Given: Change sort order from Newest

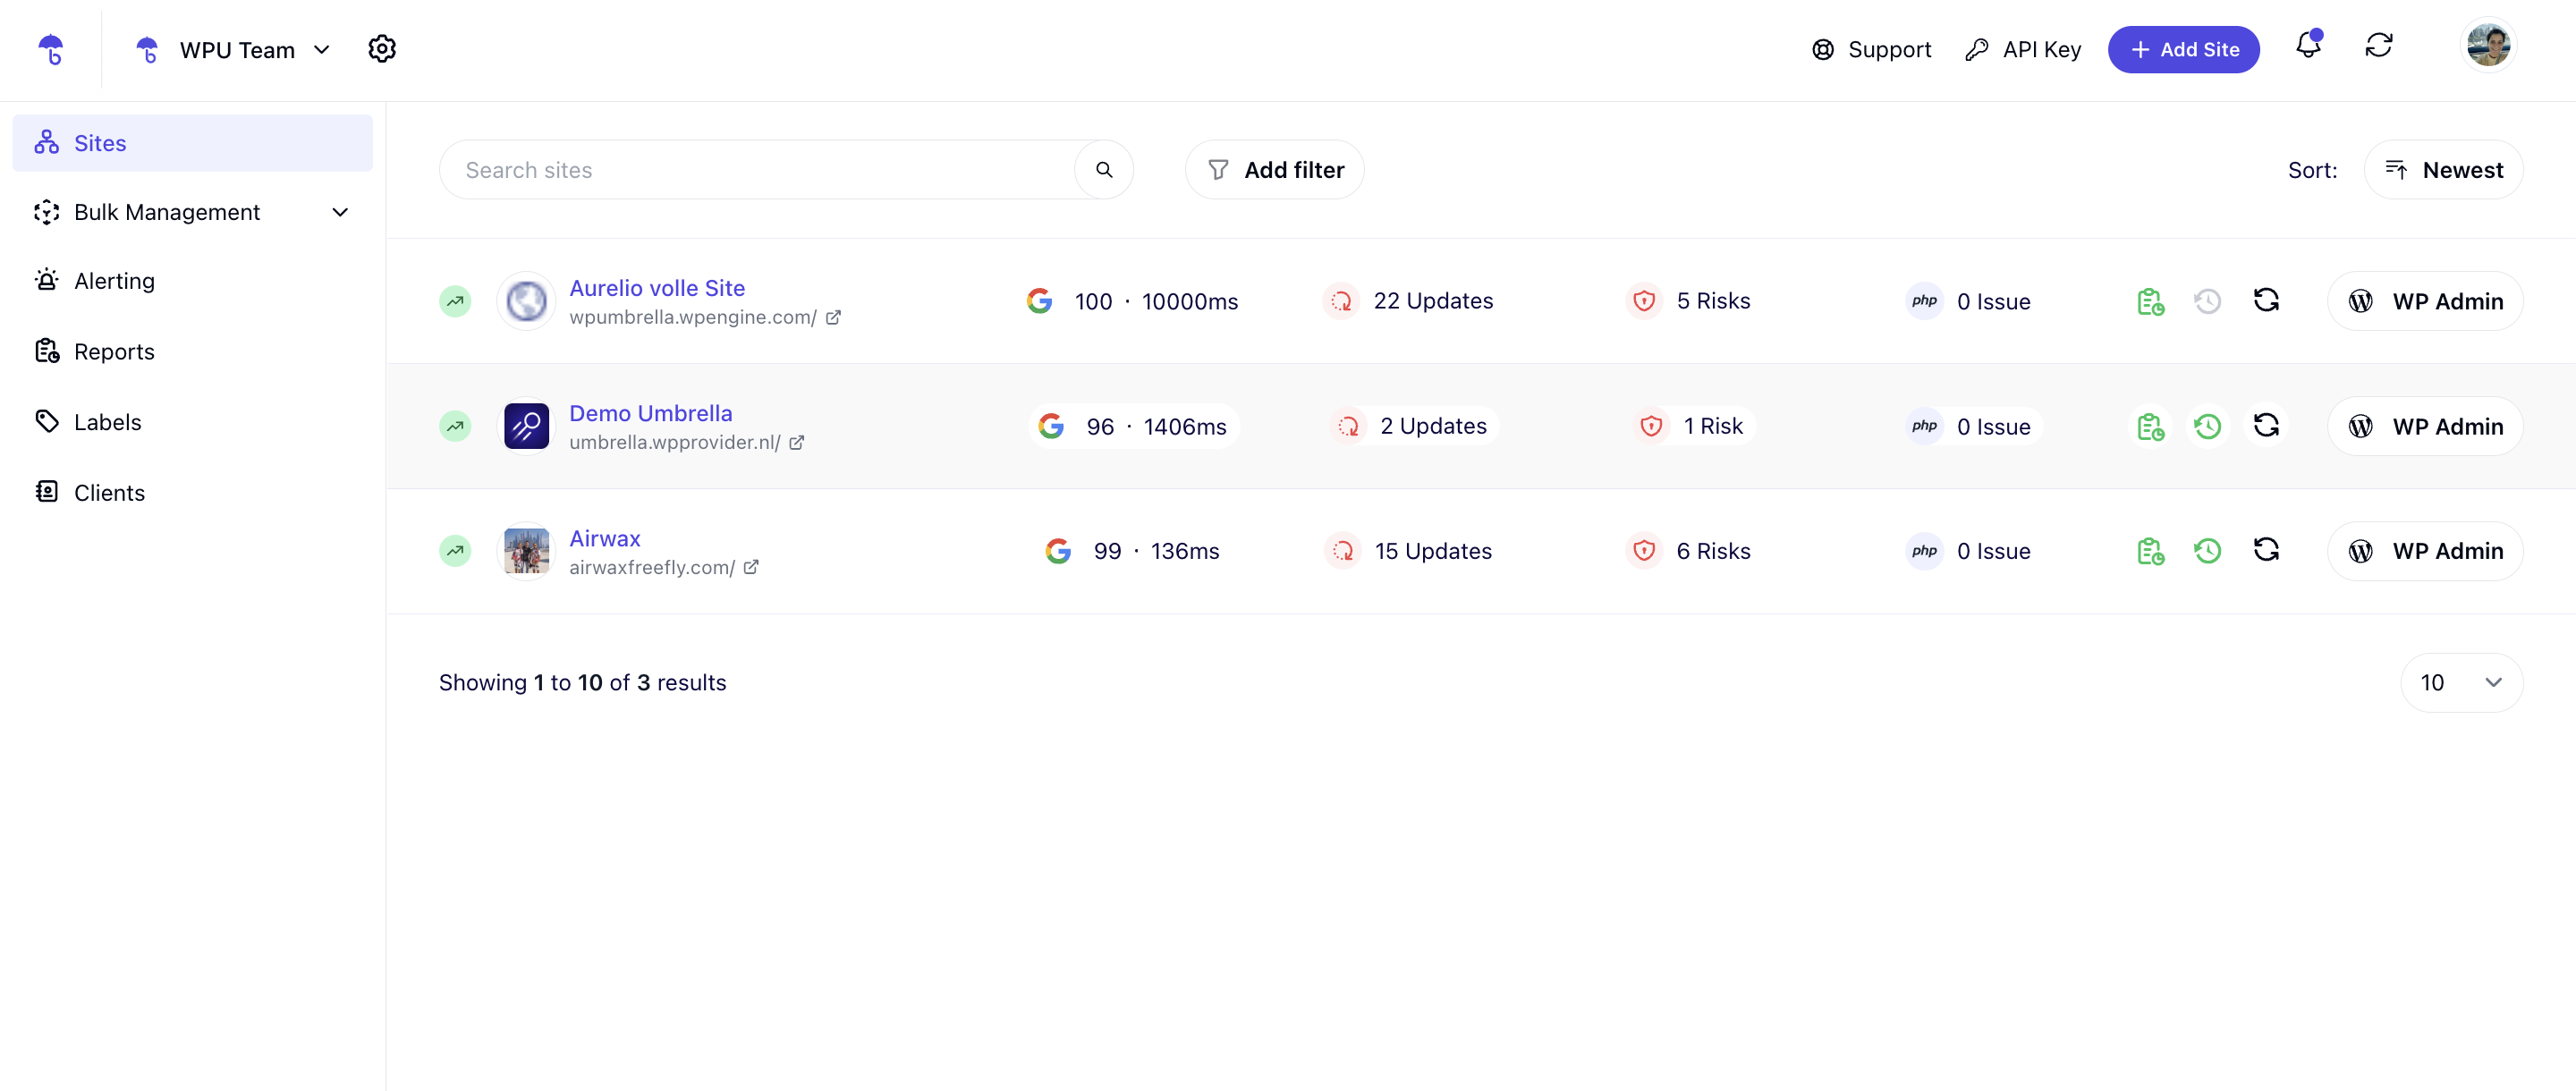Looking at the screenshot, I should point(2442,170).
